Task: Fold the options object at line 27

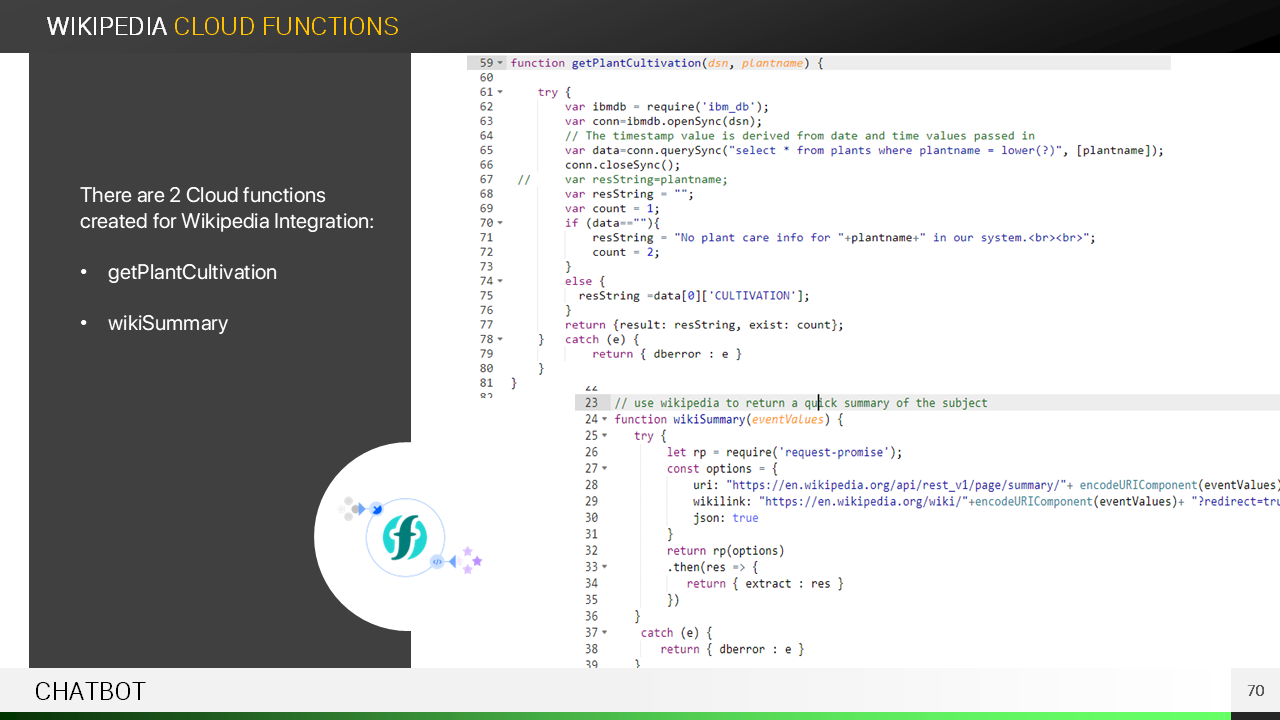Action: [x=605, y=469]
